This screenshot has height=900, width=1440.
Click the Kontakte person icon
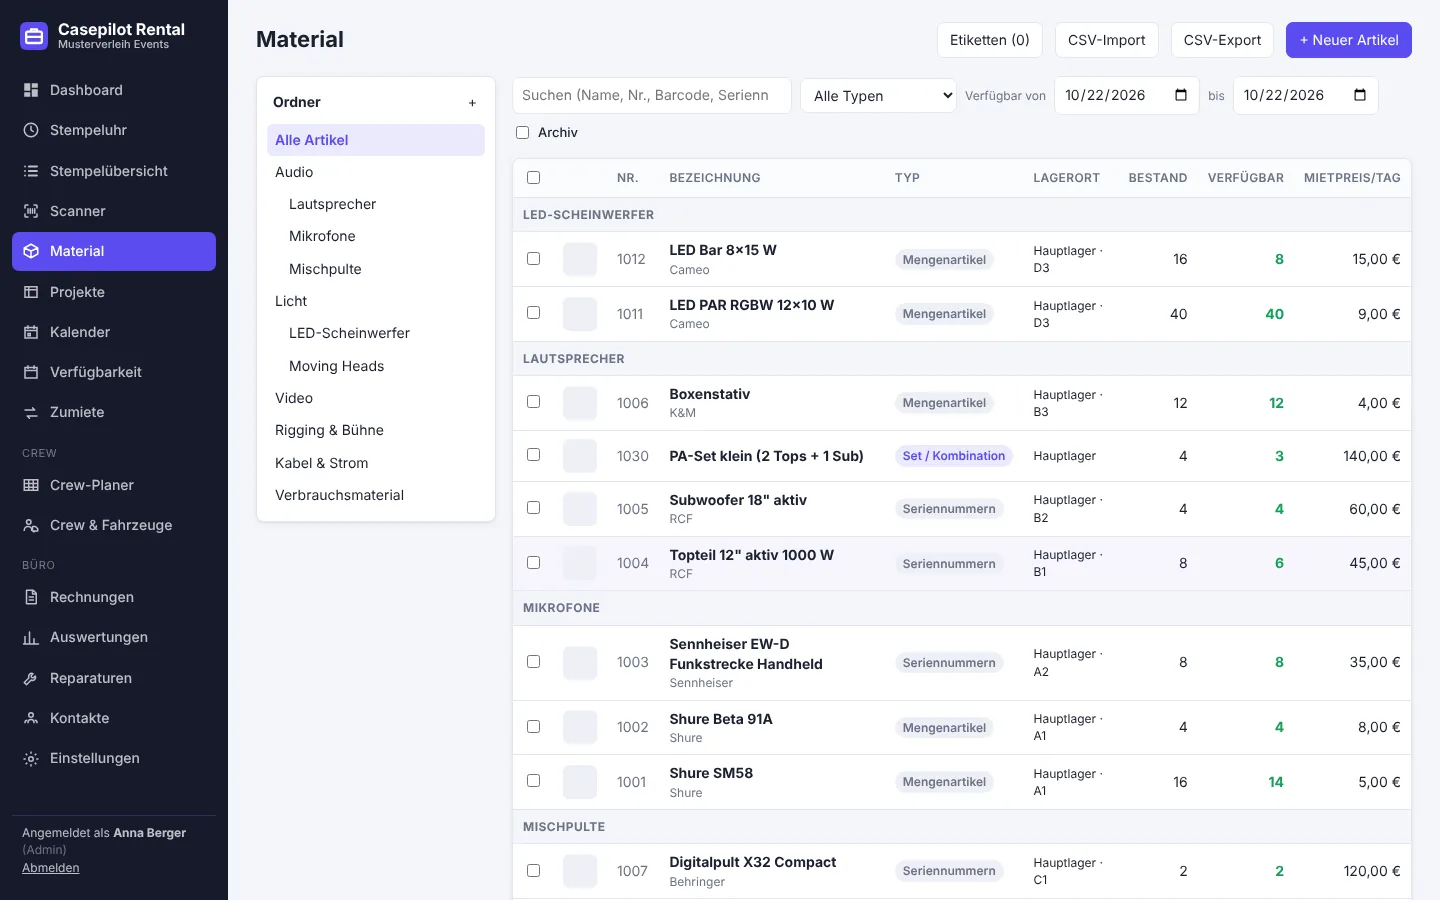31,718
